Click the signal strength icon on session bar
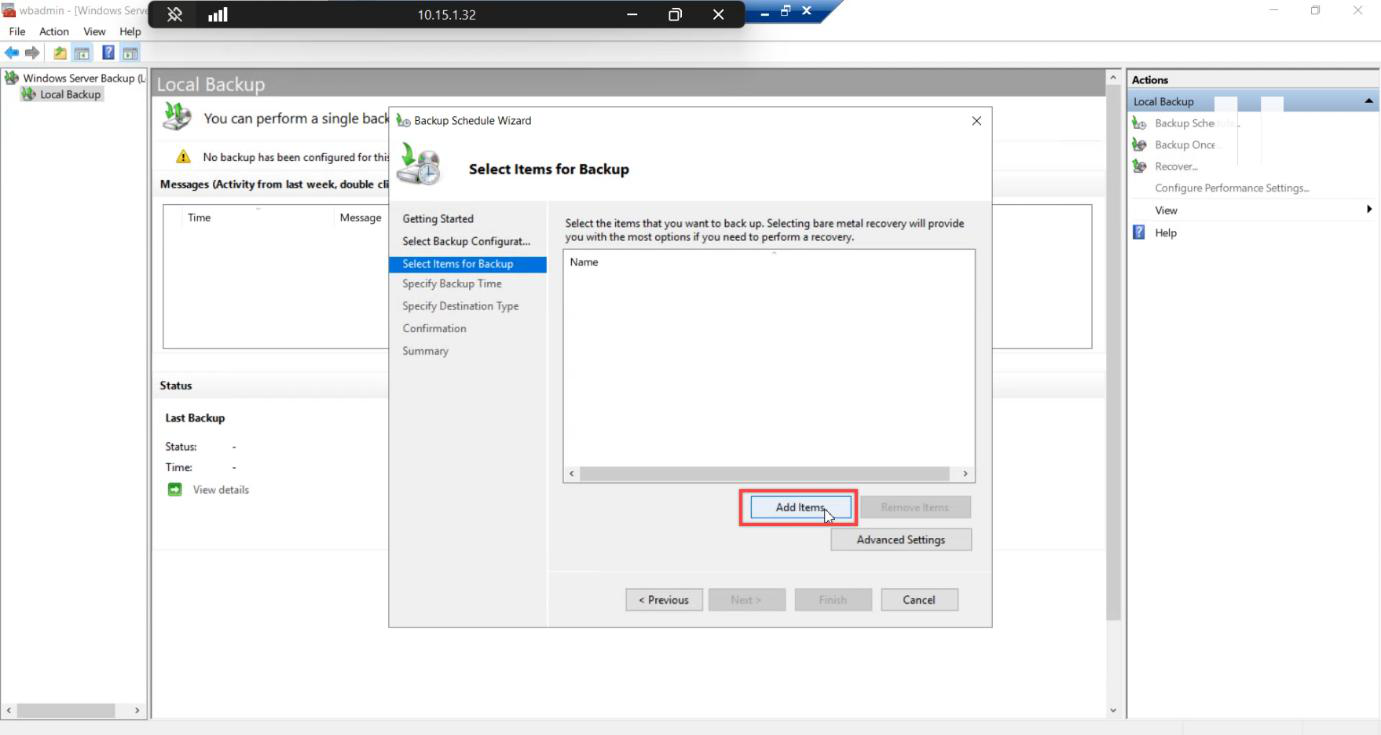1381x735 pixels. (x=217, y=15)
